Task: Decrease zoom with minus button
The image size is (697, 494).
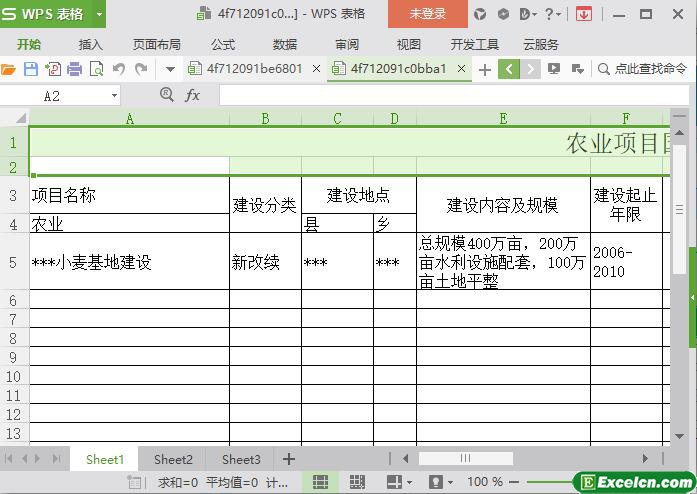Action: [x=514, y=482]
